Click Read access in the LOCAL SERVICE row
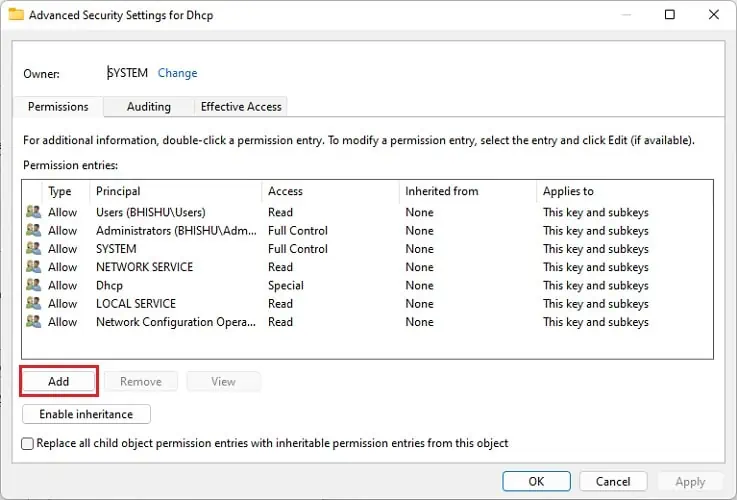The image size is (737, 500). coord(280,304)
